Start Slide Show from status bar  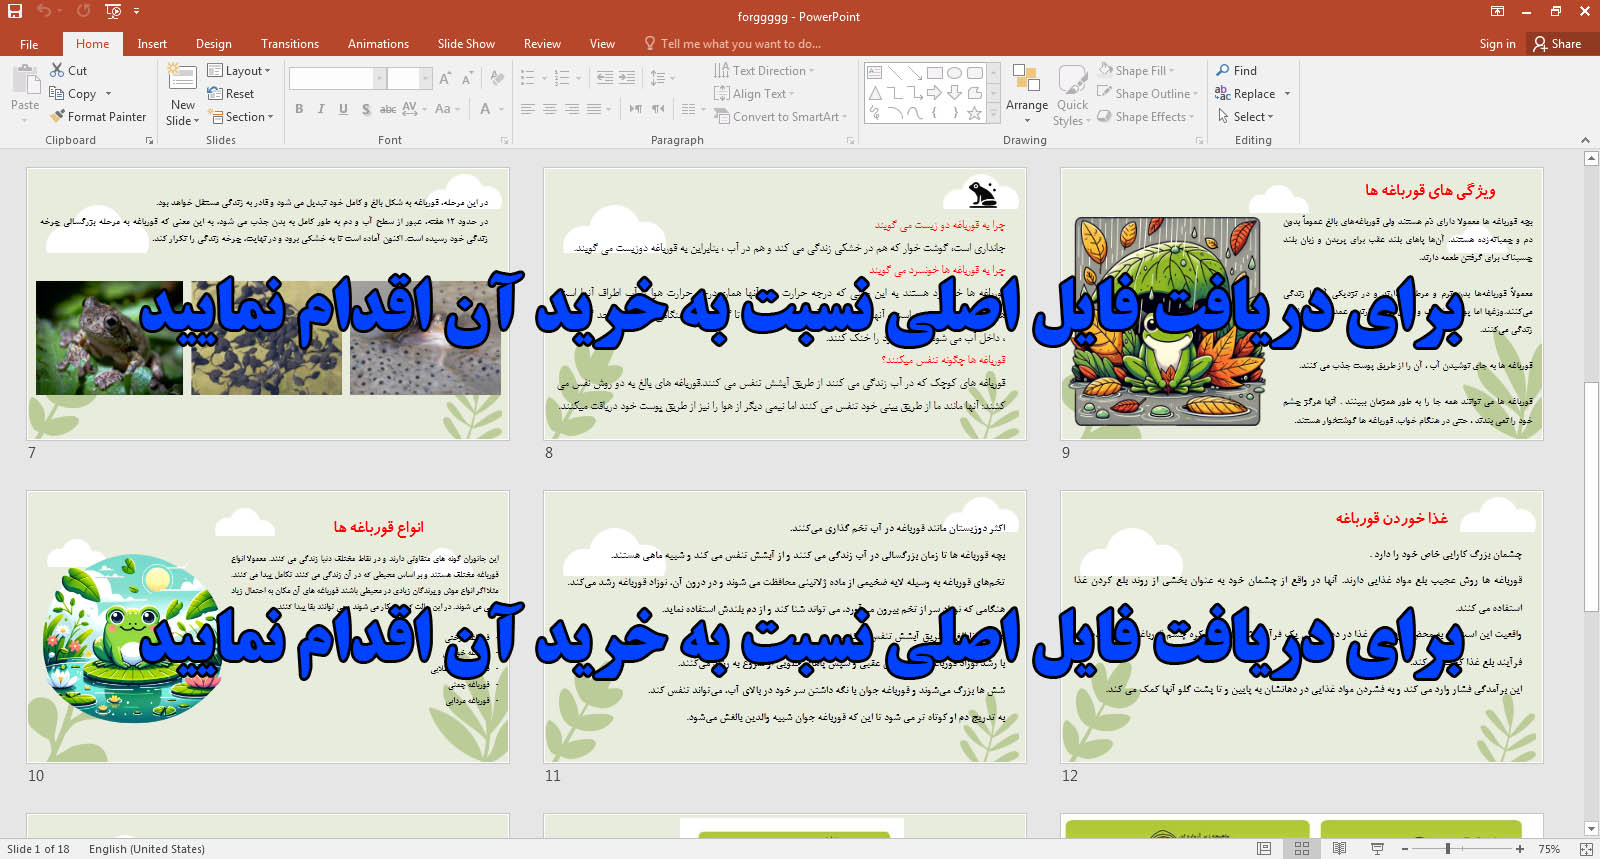click(x=1377, y=848)
